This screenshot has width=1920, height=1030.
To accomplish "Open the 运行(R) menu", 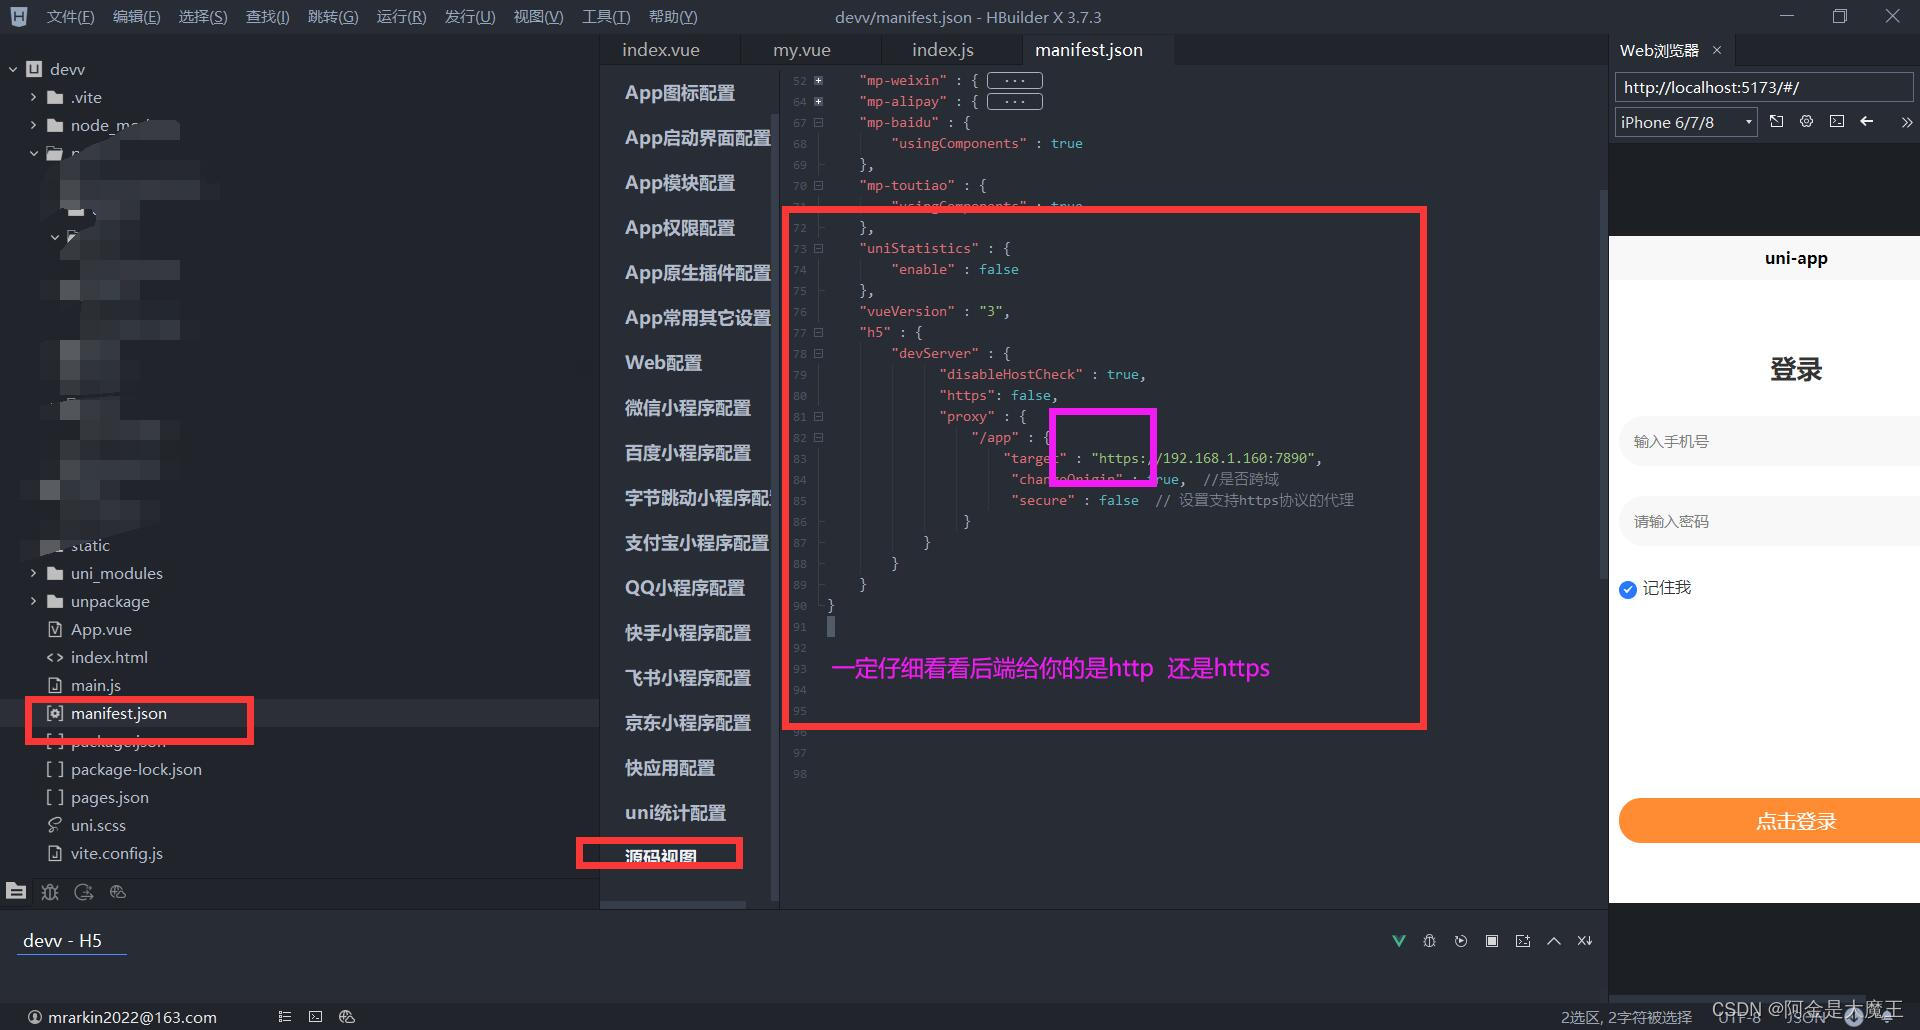I will 401,17.
